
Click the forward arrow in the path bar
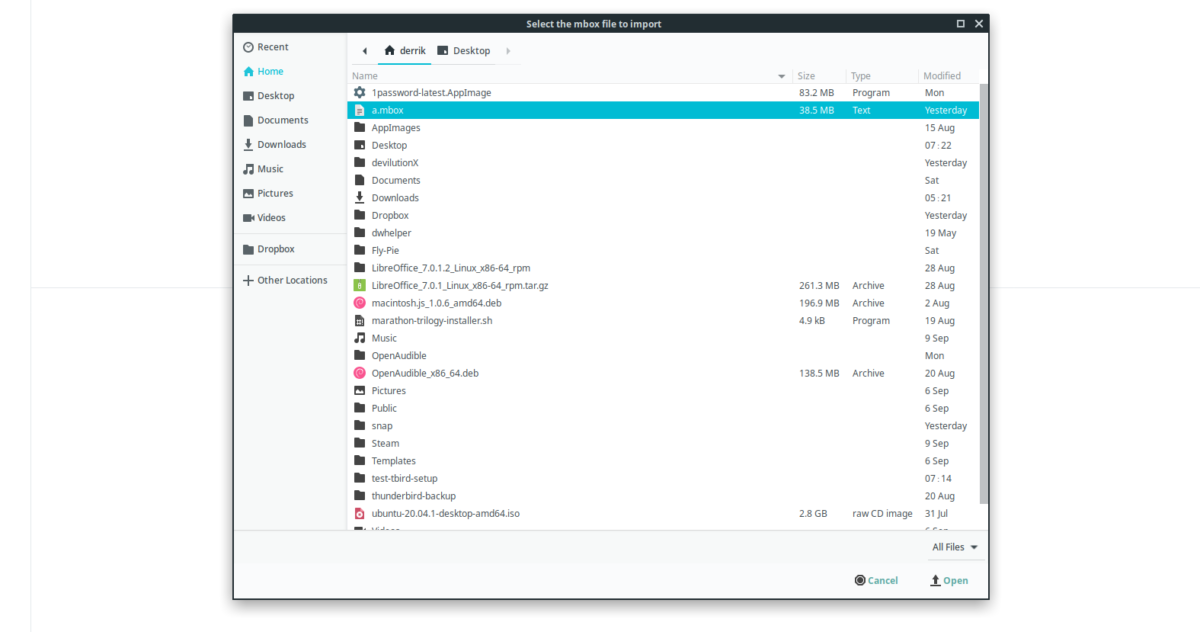click(x=508, y=51)
